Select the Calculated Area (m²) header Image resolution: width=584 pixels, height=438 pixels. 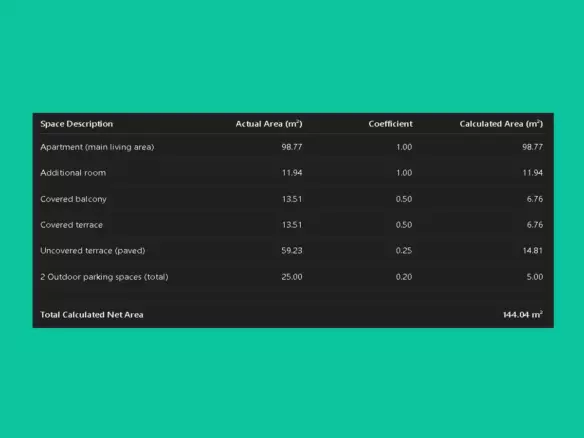[501, 124]
